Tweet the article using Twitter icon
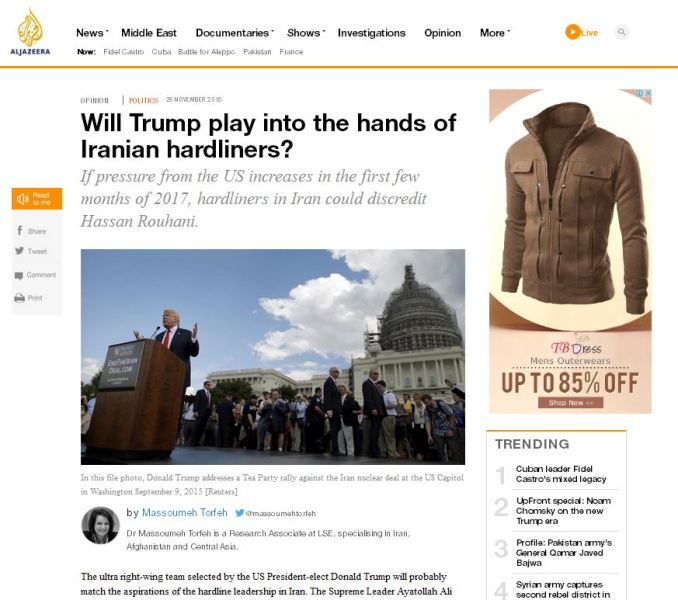Image resolution: width=678 pixels, height=600 pixels. pyautogui.click(x=19, y=251)
